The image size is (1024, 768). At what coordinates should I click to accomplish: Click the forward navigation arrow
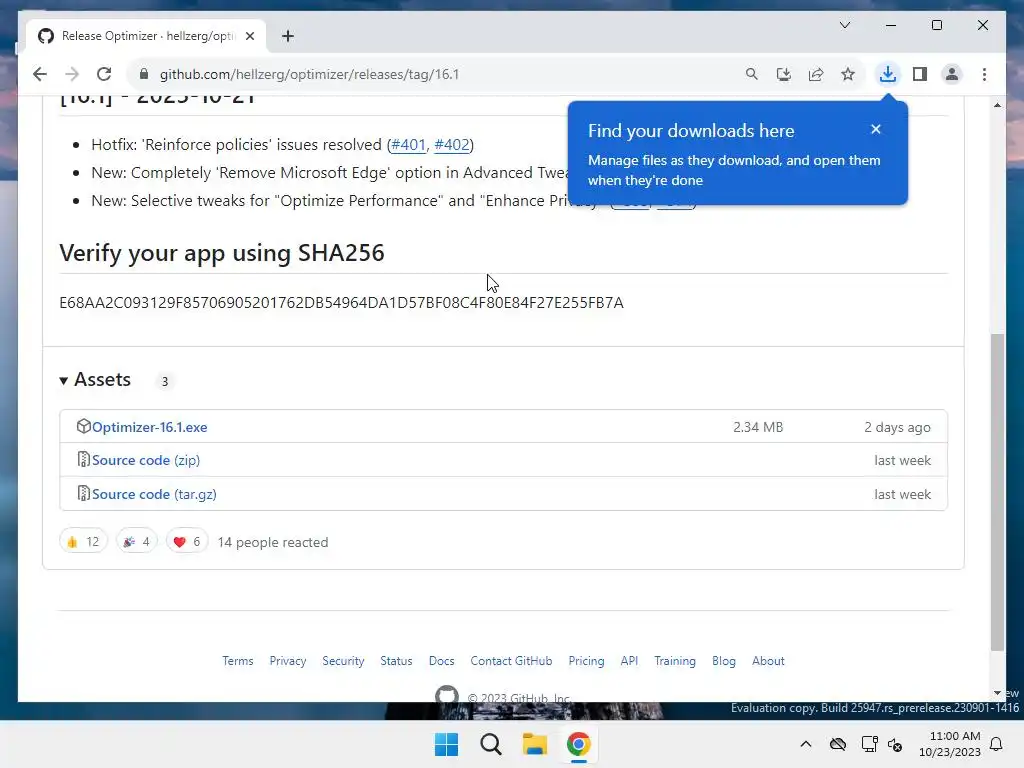coord(72,74)
